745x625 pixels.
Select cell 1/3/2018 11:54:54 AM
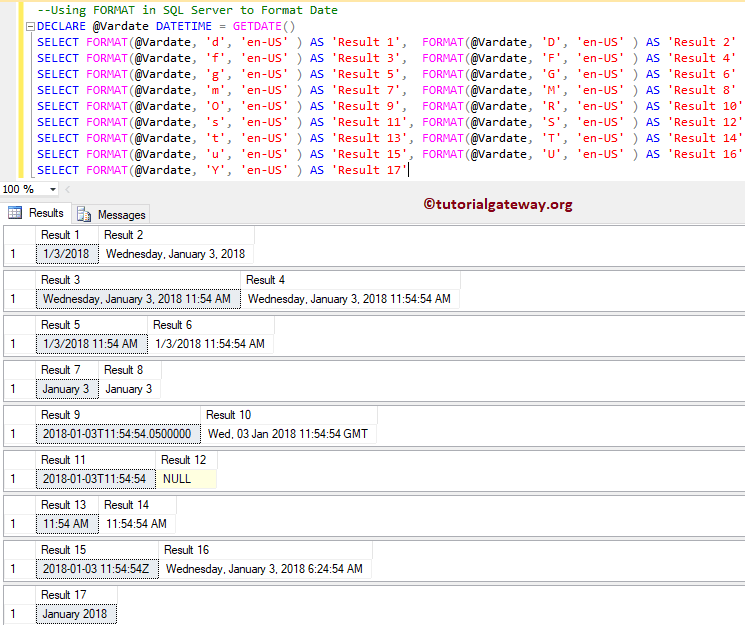click(x=210, y=344)
